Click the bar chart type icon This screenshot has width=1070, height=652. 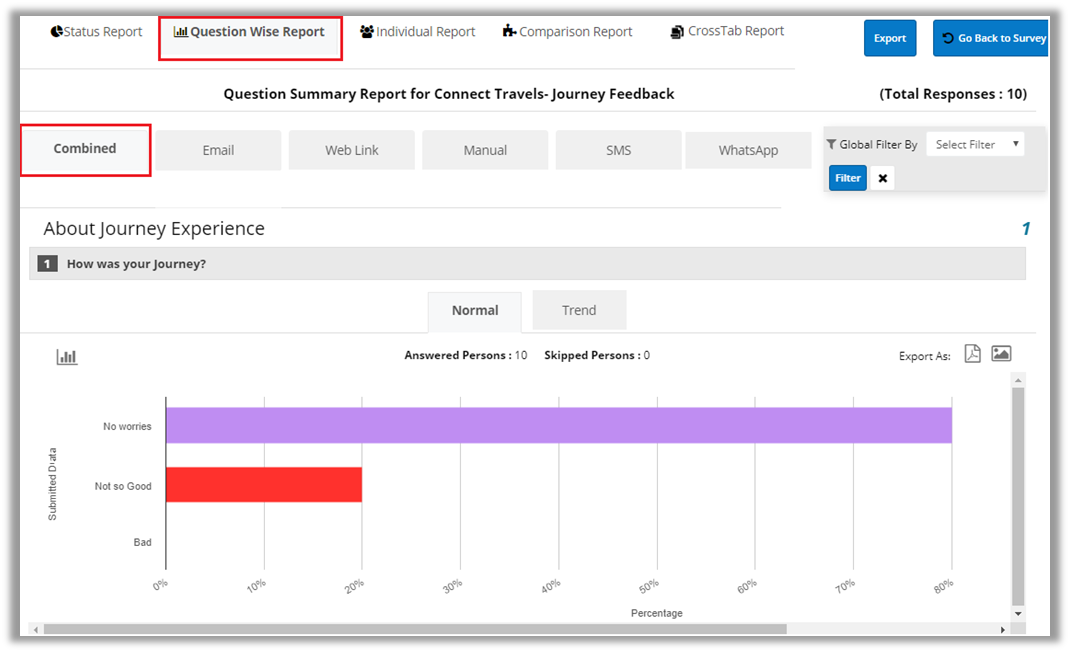67,357
